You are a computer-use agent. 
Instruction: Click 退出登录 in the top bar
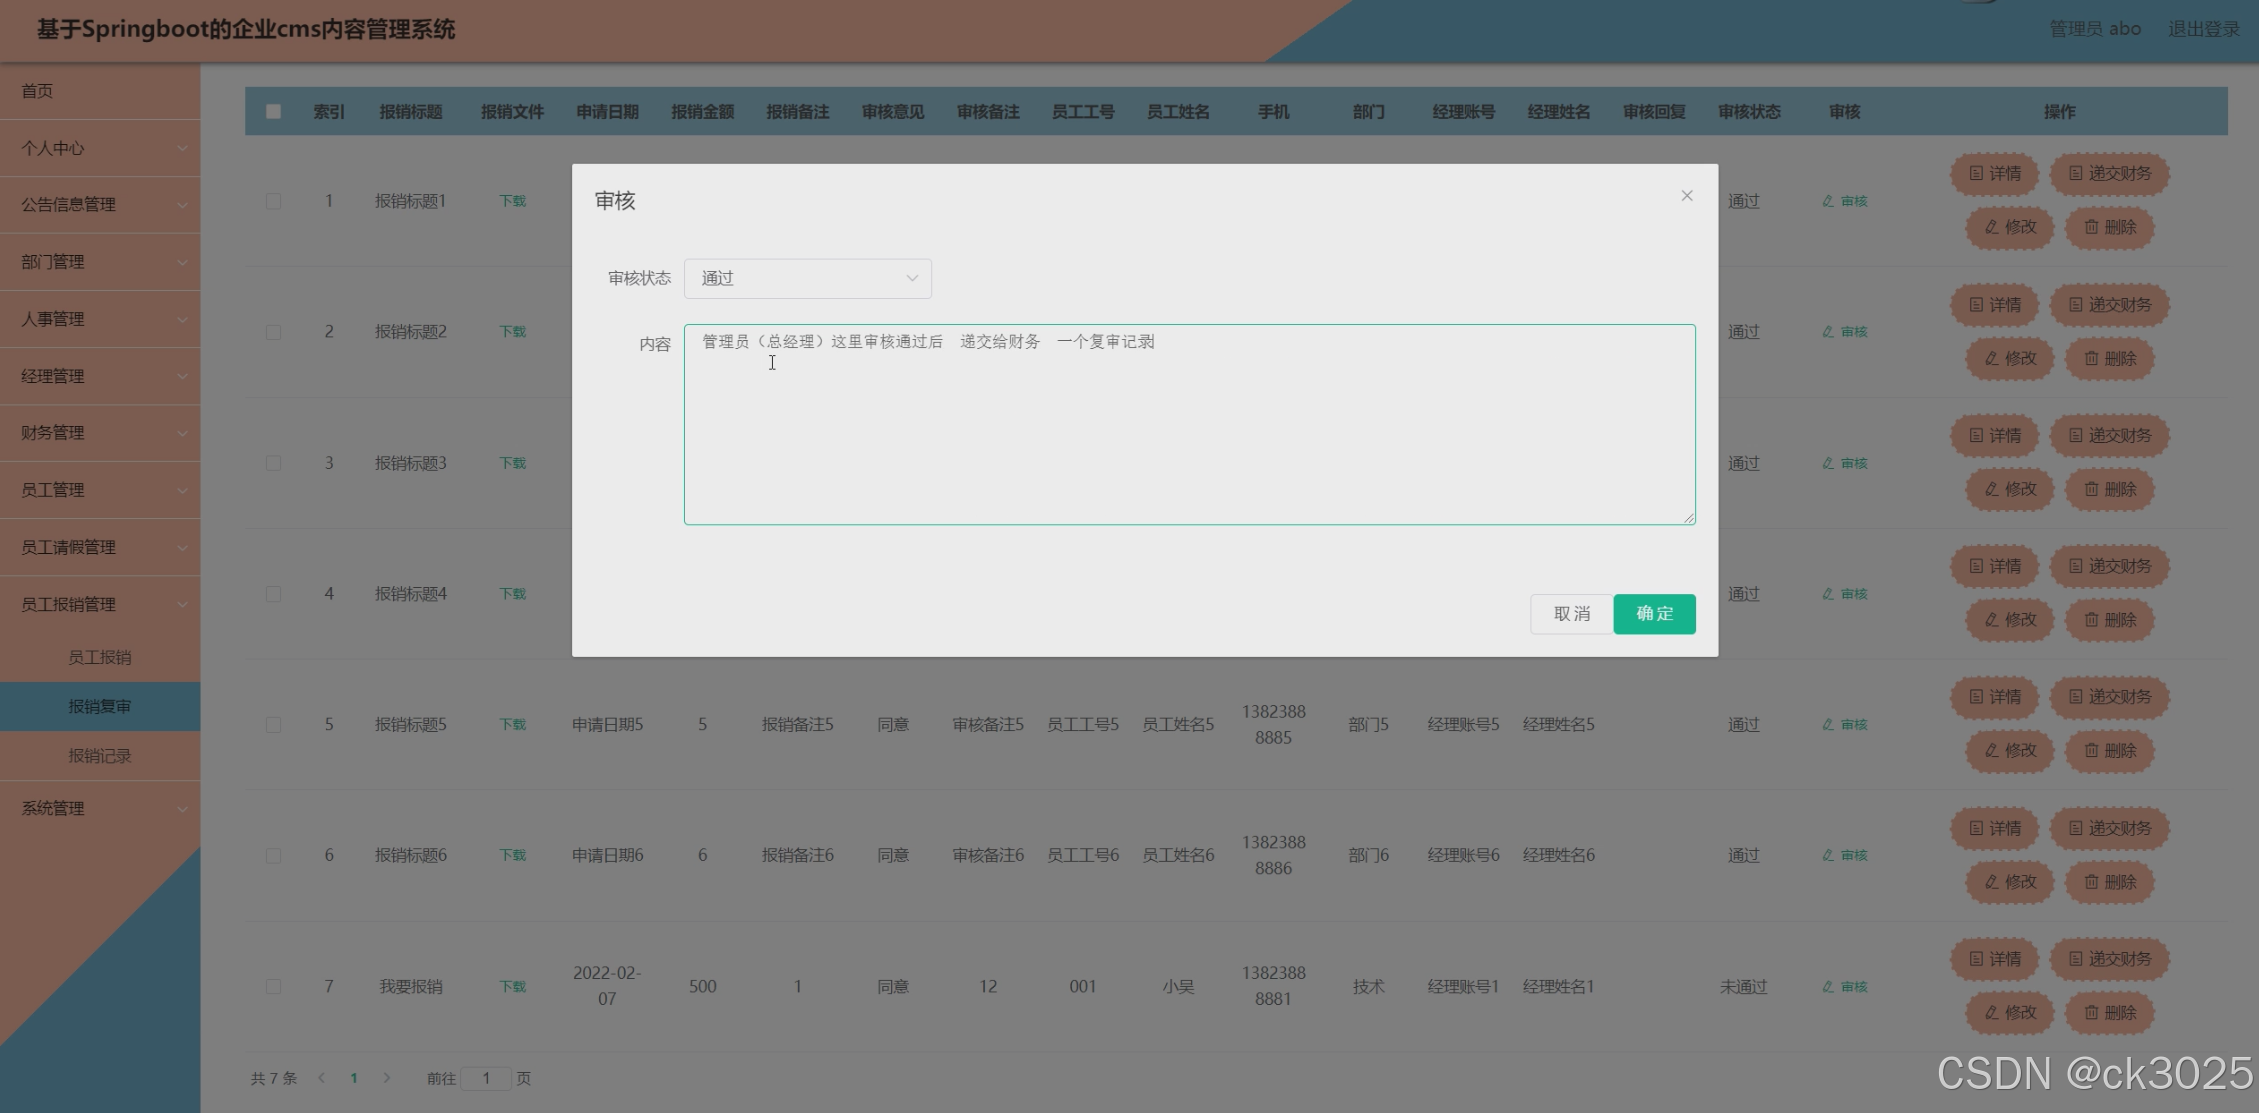coord(2202,28)
